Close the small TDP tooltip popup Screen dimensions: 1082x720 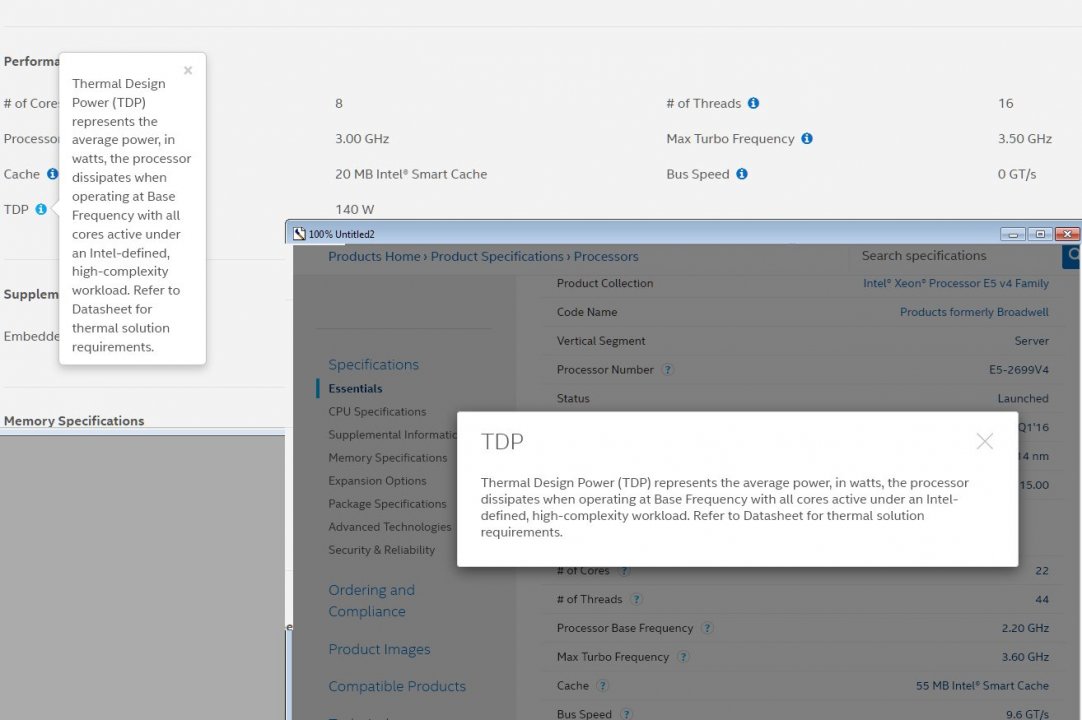(188, 71)
